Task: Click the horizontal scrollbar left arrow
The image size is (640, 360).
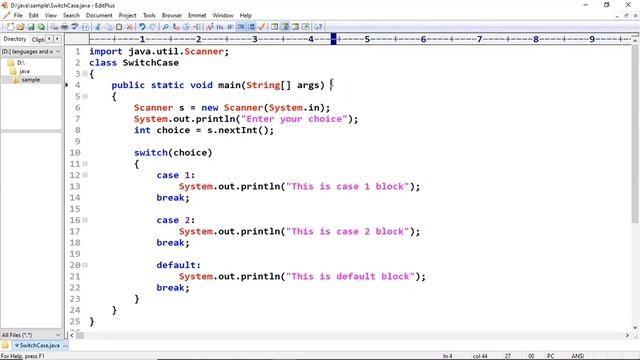Action: point(72,335)
